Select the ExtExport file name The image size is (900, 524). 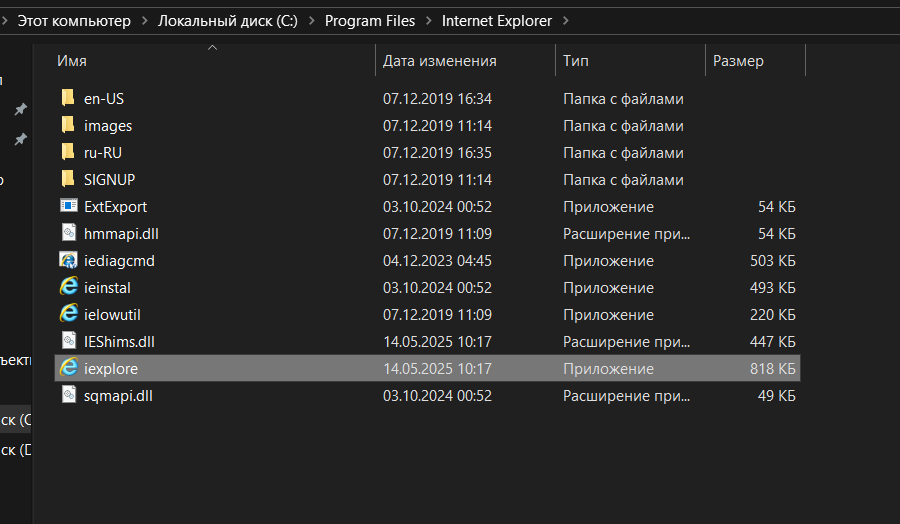tap(115, 207)
